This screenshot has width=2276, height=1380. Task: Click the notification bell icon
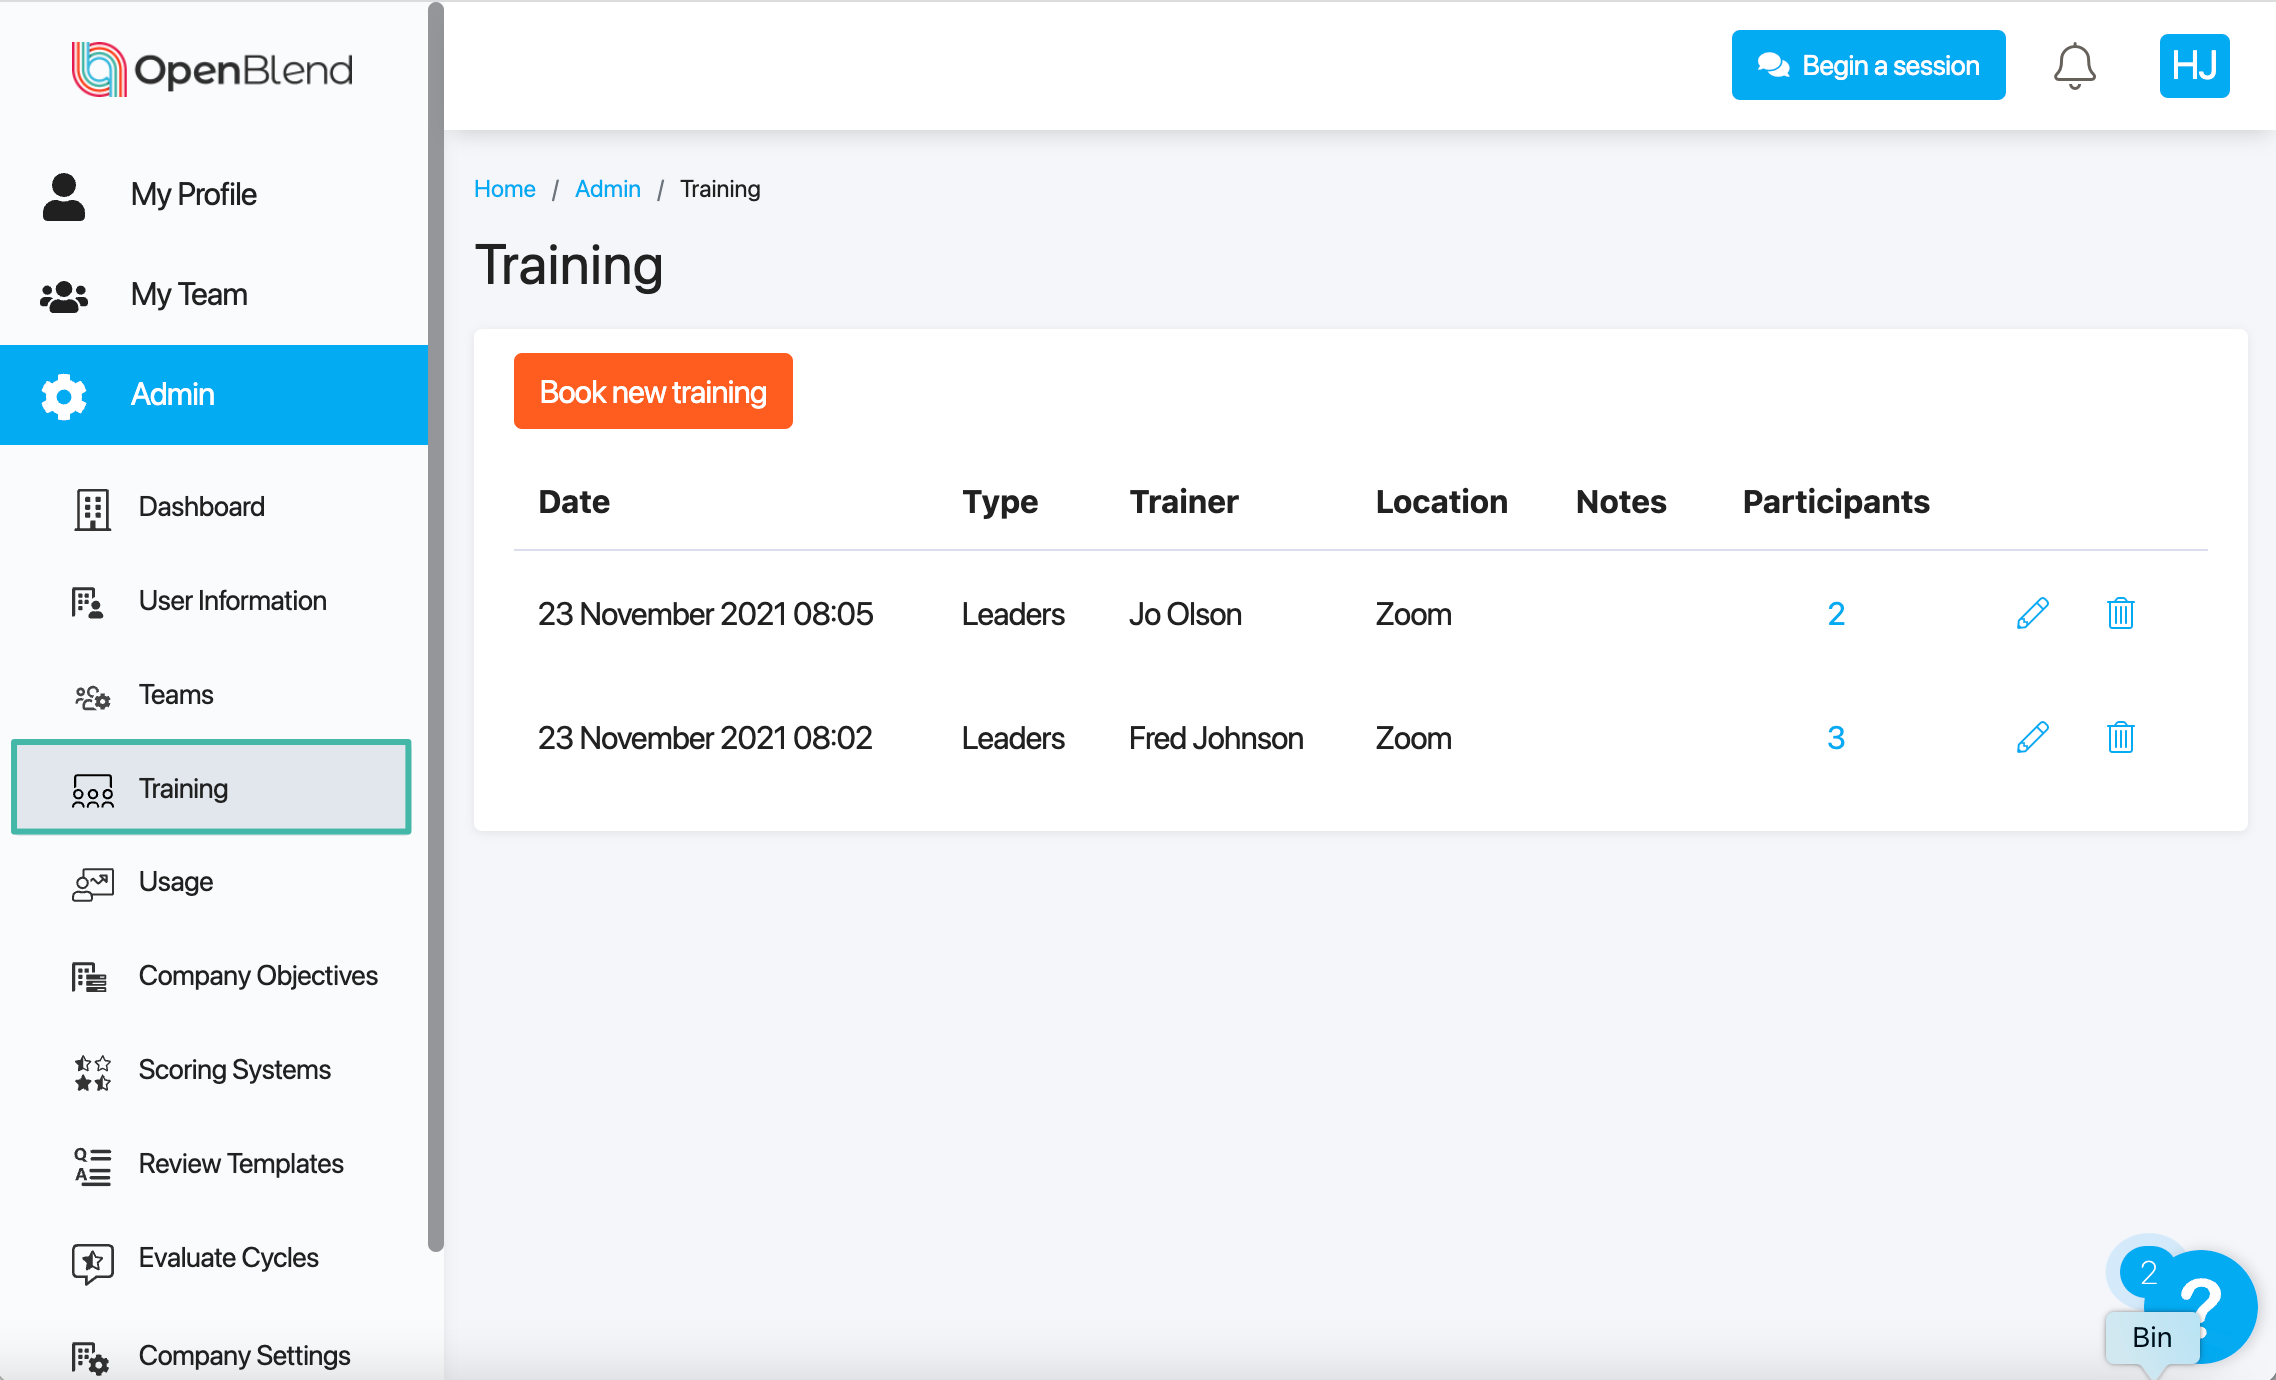pyautogui.click(x=2074, y=66)
